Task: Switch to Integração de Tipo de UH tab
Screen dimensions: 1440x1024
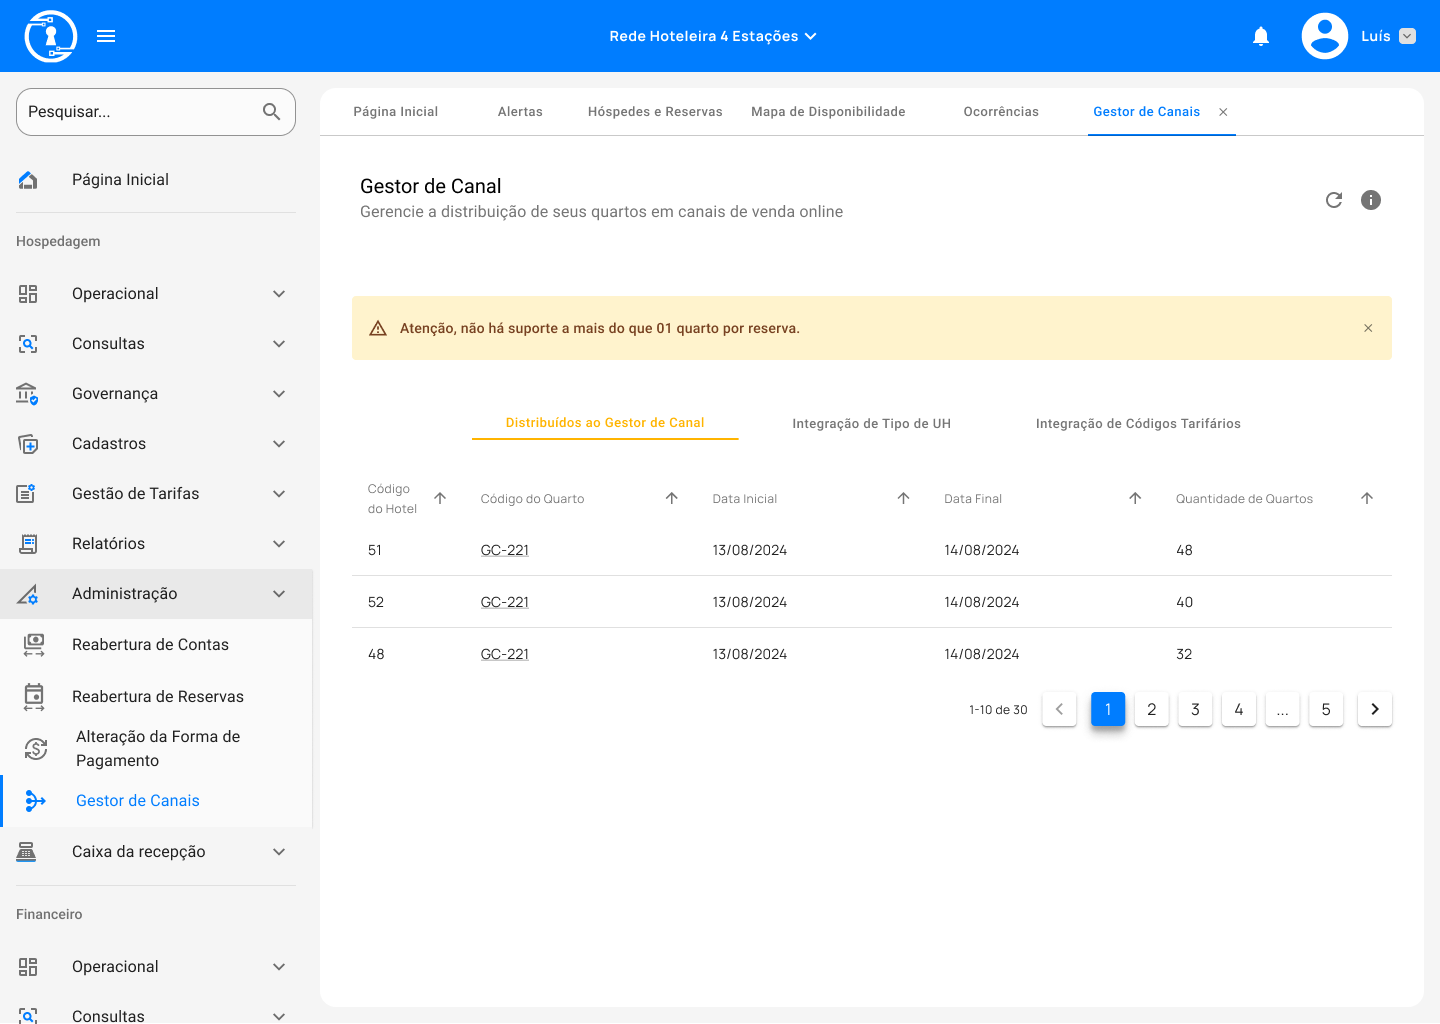Action: (871, 424)
